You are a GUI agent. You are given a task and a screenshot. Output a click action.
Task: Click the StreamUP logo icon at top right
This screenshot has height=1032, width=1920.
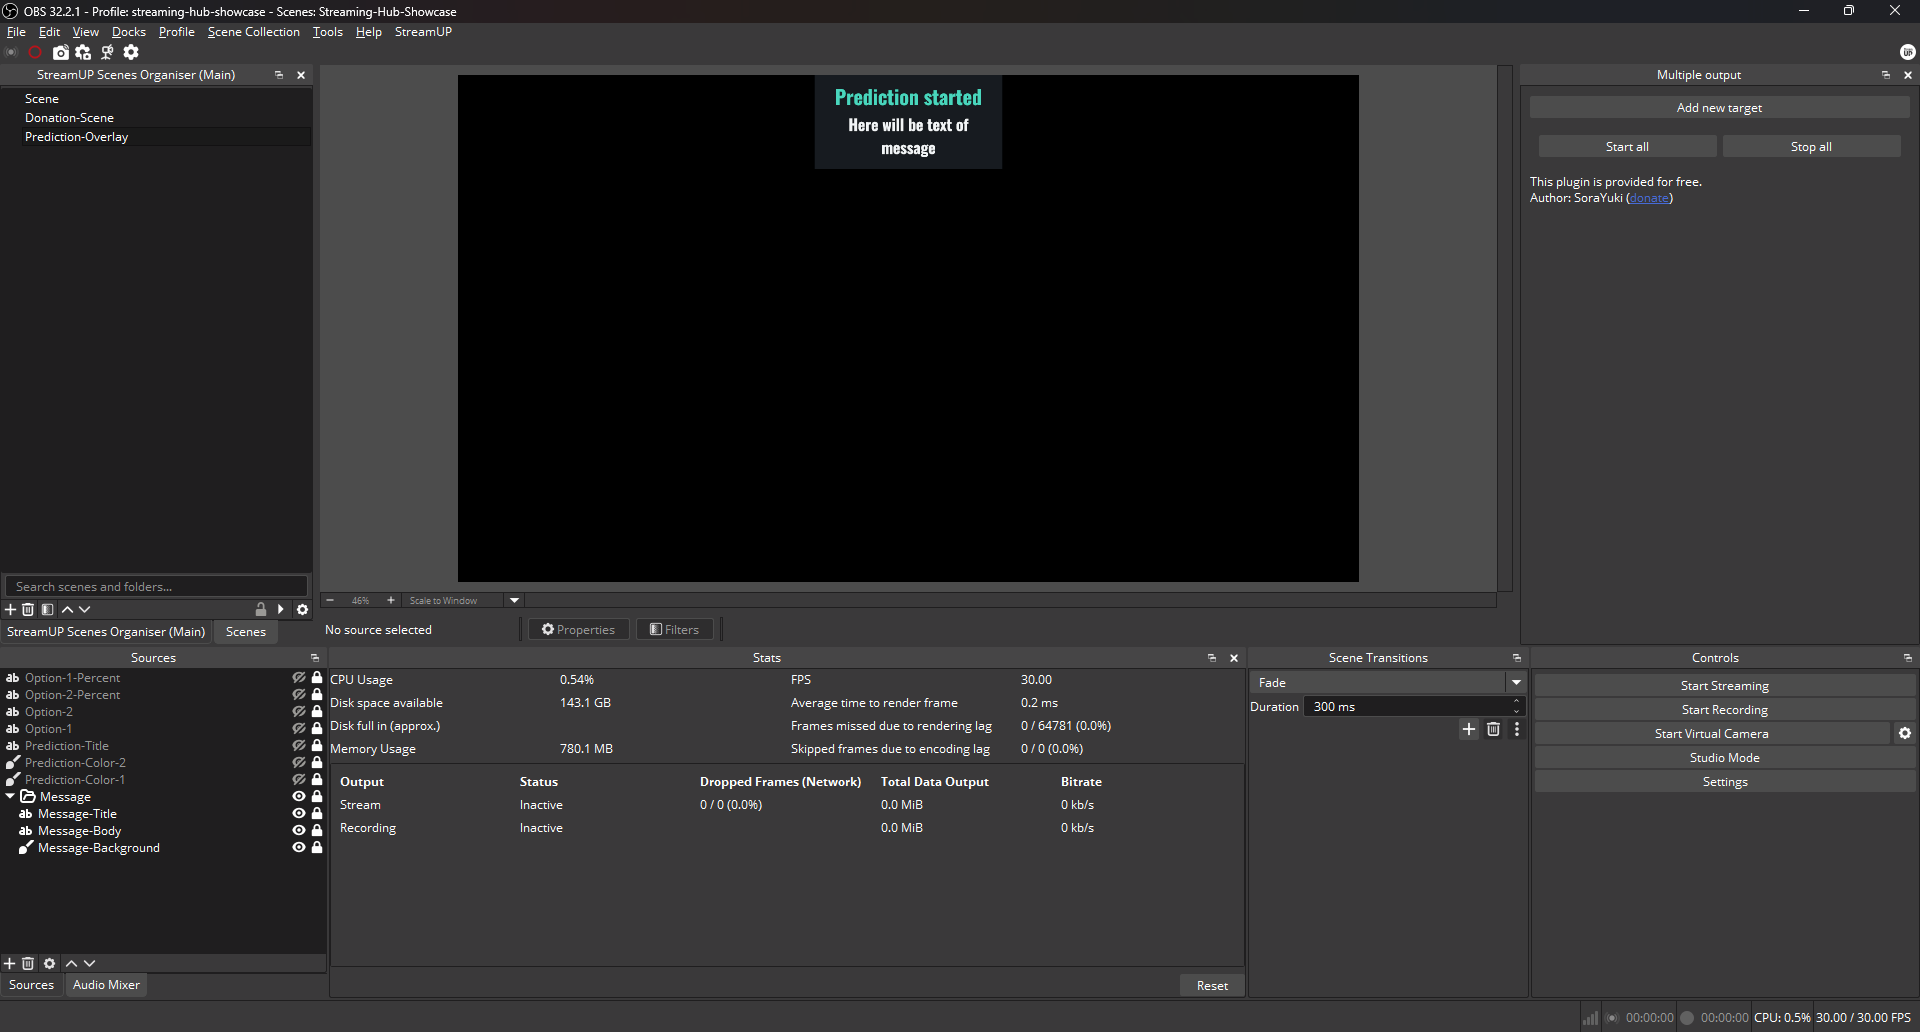point(1907,52)
